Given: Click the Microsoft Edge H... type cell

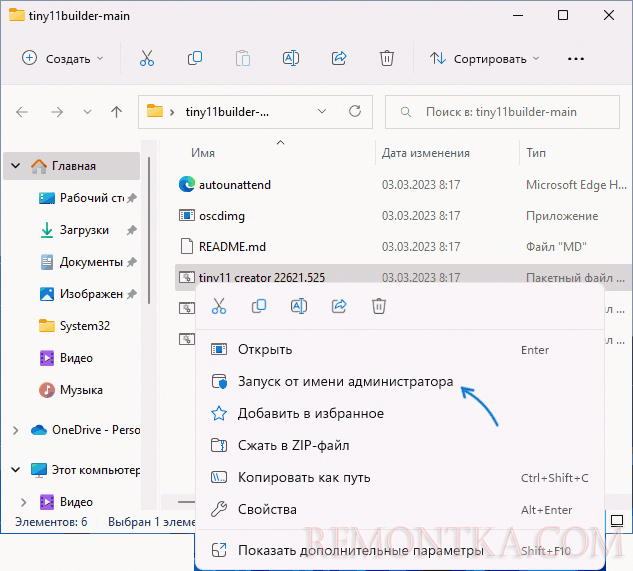Looking at the screenshot, I should [x=576, y=185].
